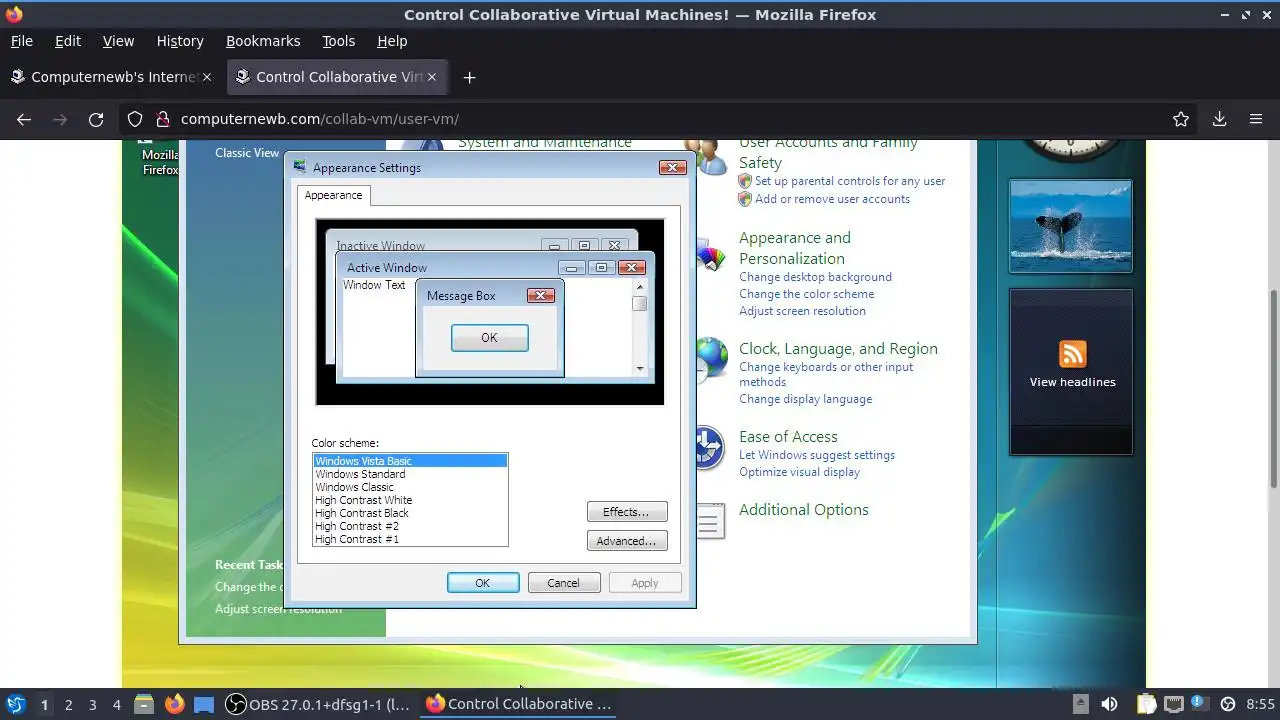Open the Help menu

392,41
